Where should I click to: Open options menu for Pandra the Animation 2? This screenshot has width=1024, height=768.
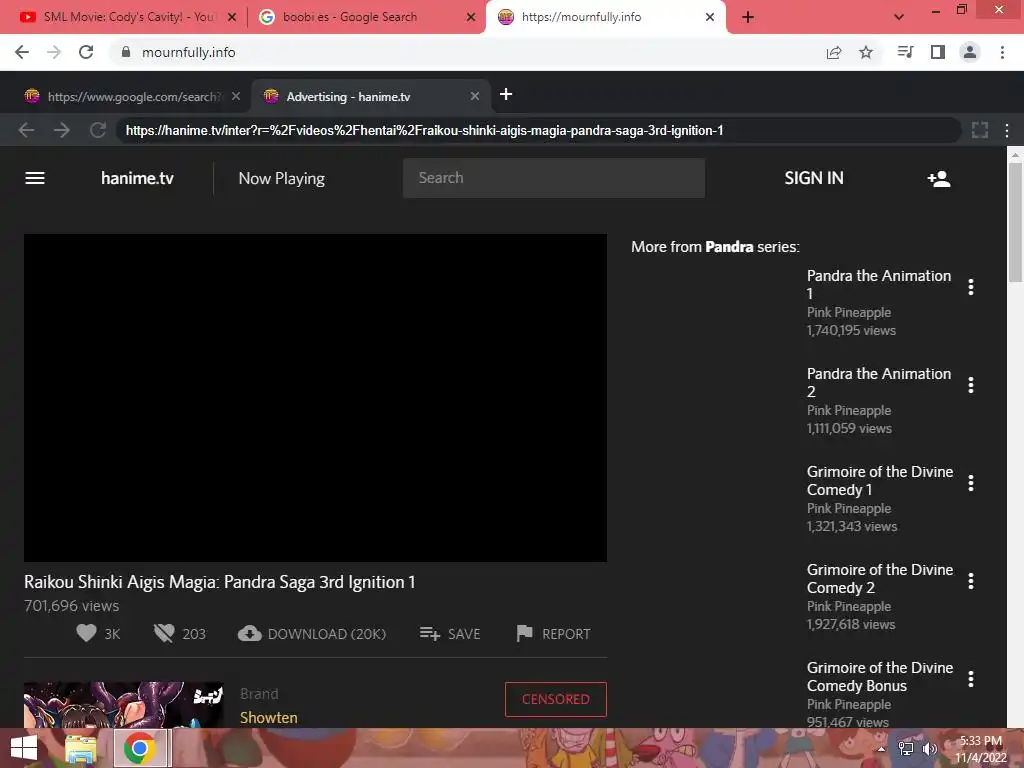[970, 385]
